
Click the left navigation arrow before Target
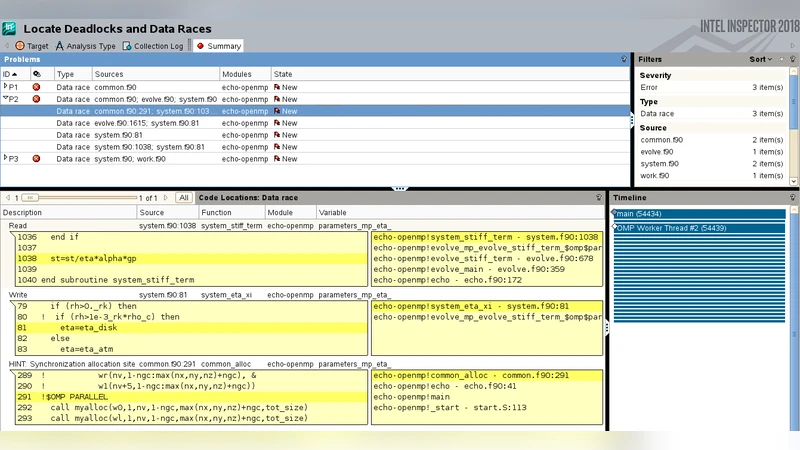coord(7,45)
